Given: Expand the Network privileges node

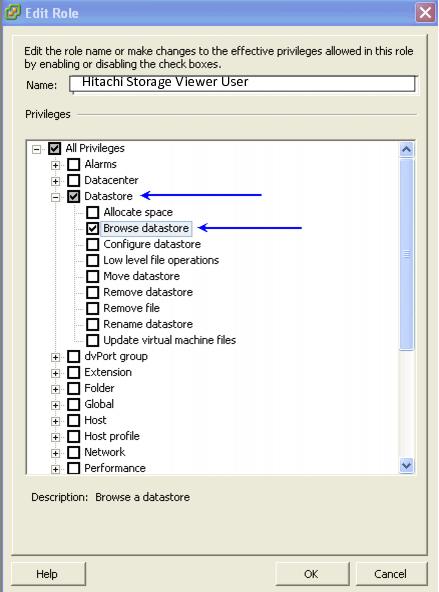Looking at the screenshot, I should tap(55, 453).
